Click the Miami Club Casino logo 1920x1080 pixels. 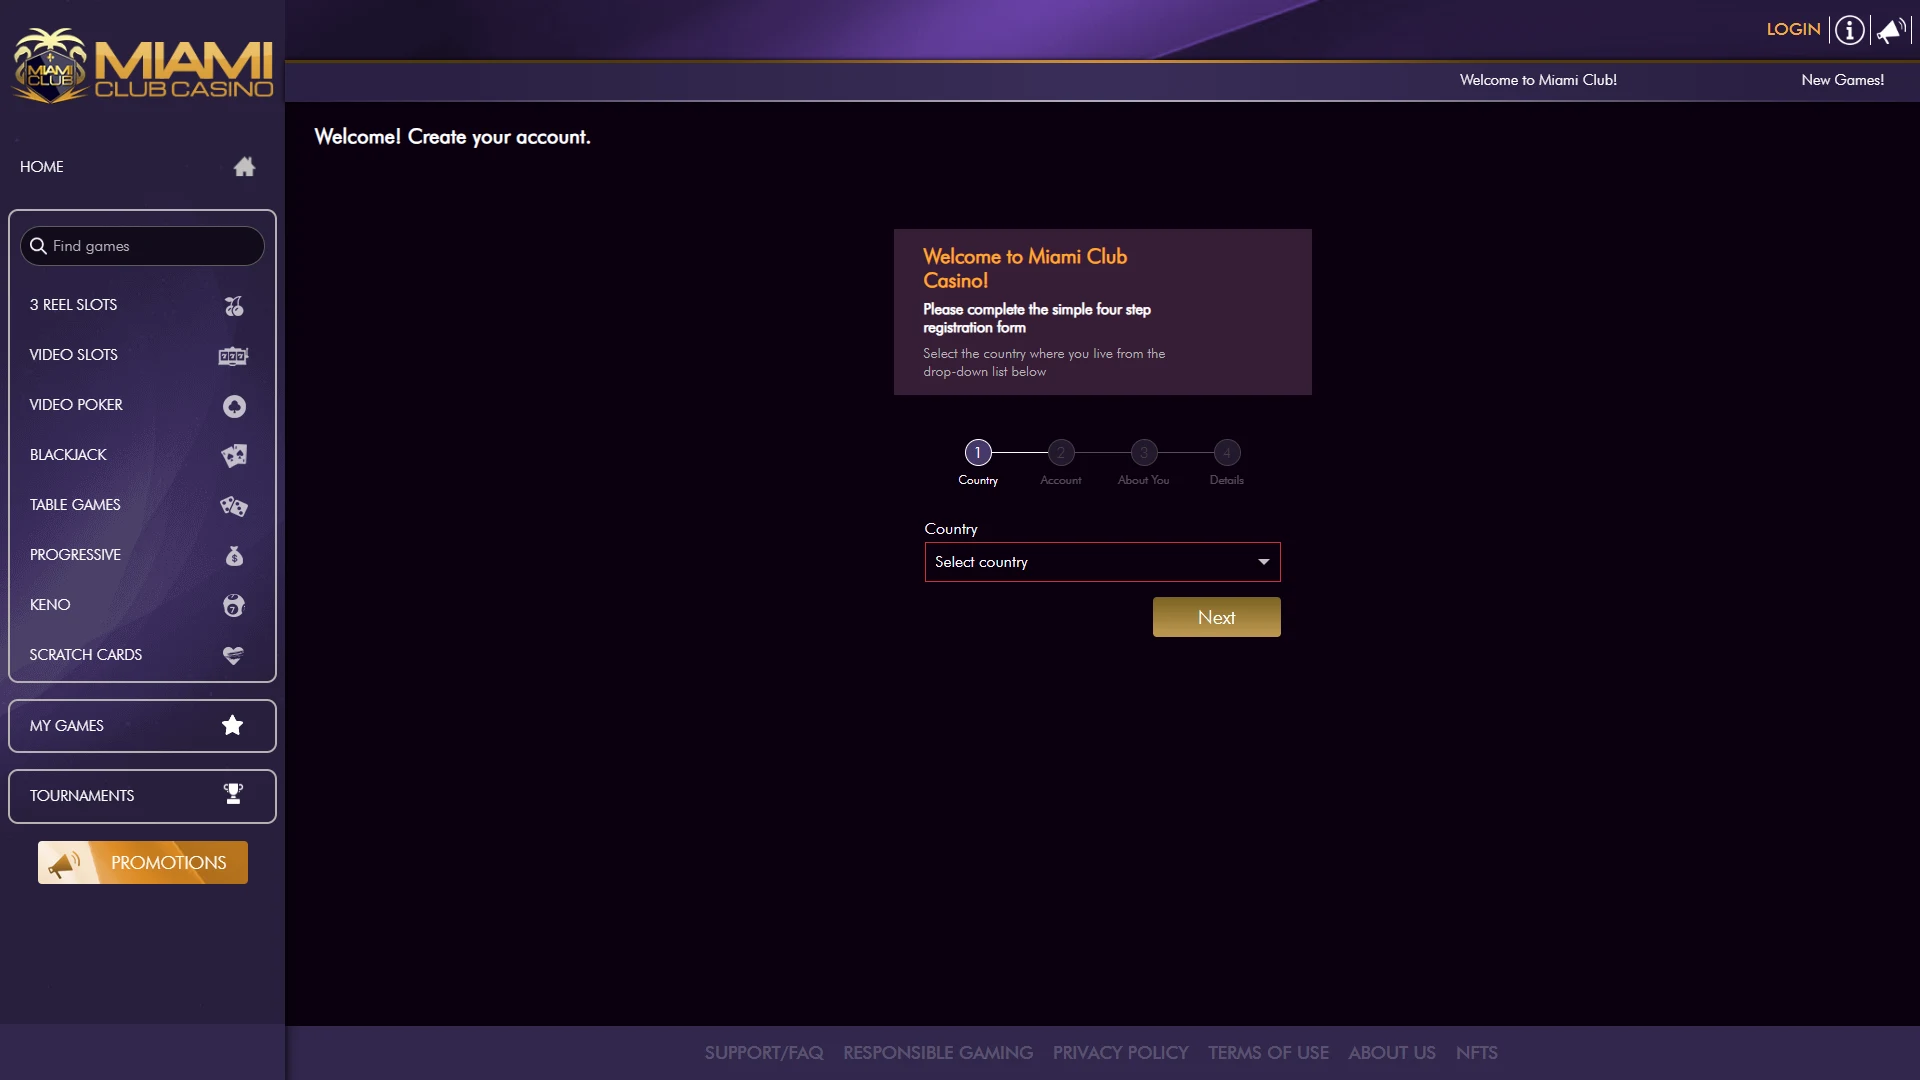tap(143, 65)
